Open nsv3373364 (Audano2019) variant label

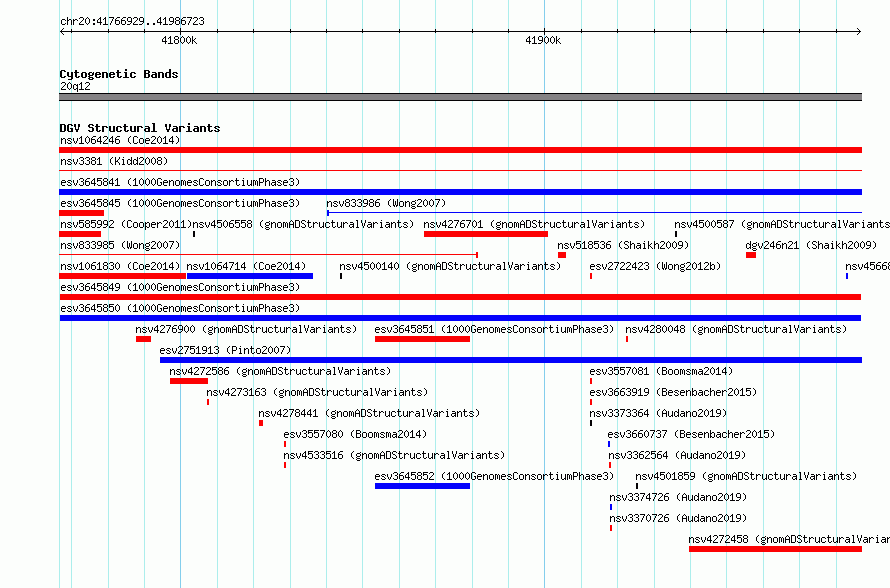point(658,413)
